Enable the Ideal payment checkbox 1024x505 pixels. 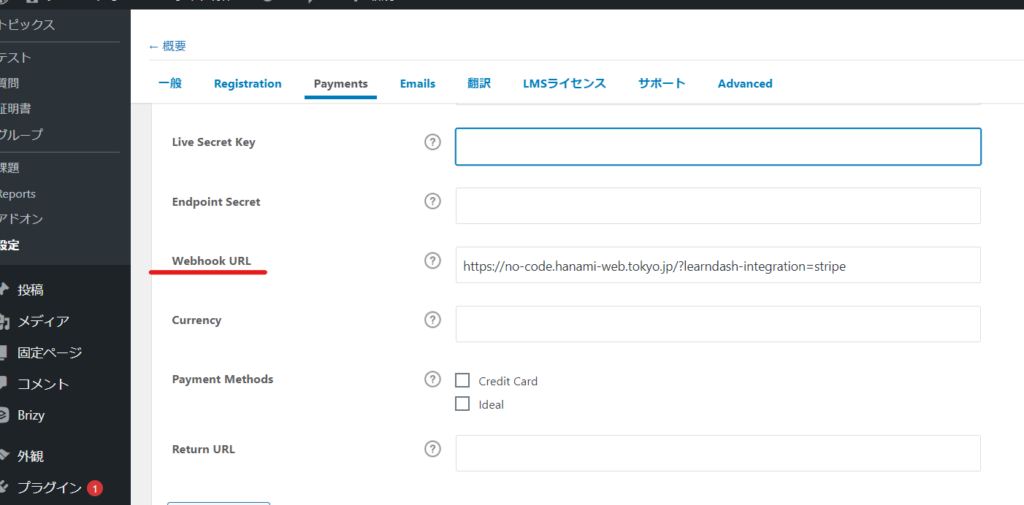click(x=462, y=404)
